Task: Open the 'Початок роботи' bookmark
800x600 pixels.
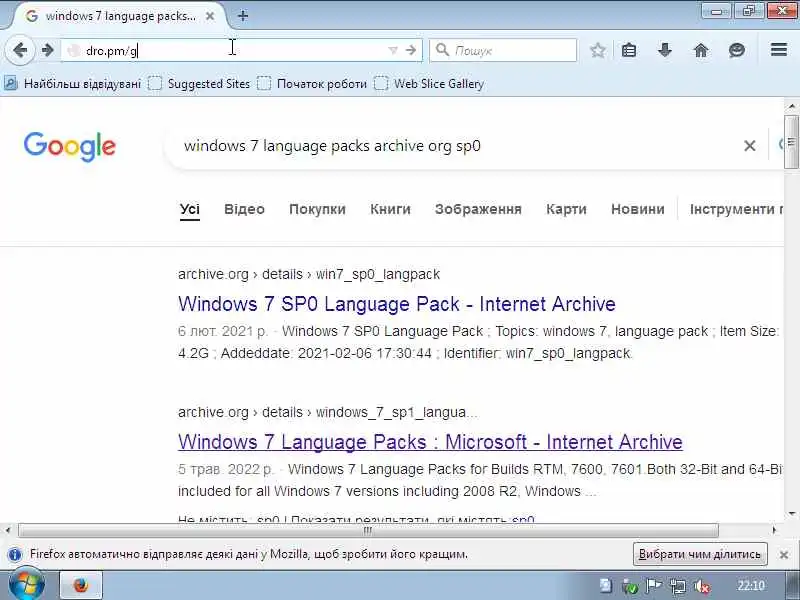Action: pyautogui.click(x=312, y=84)
